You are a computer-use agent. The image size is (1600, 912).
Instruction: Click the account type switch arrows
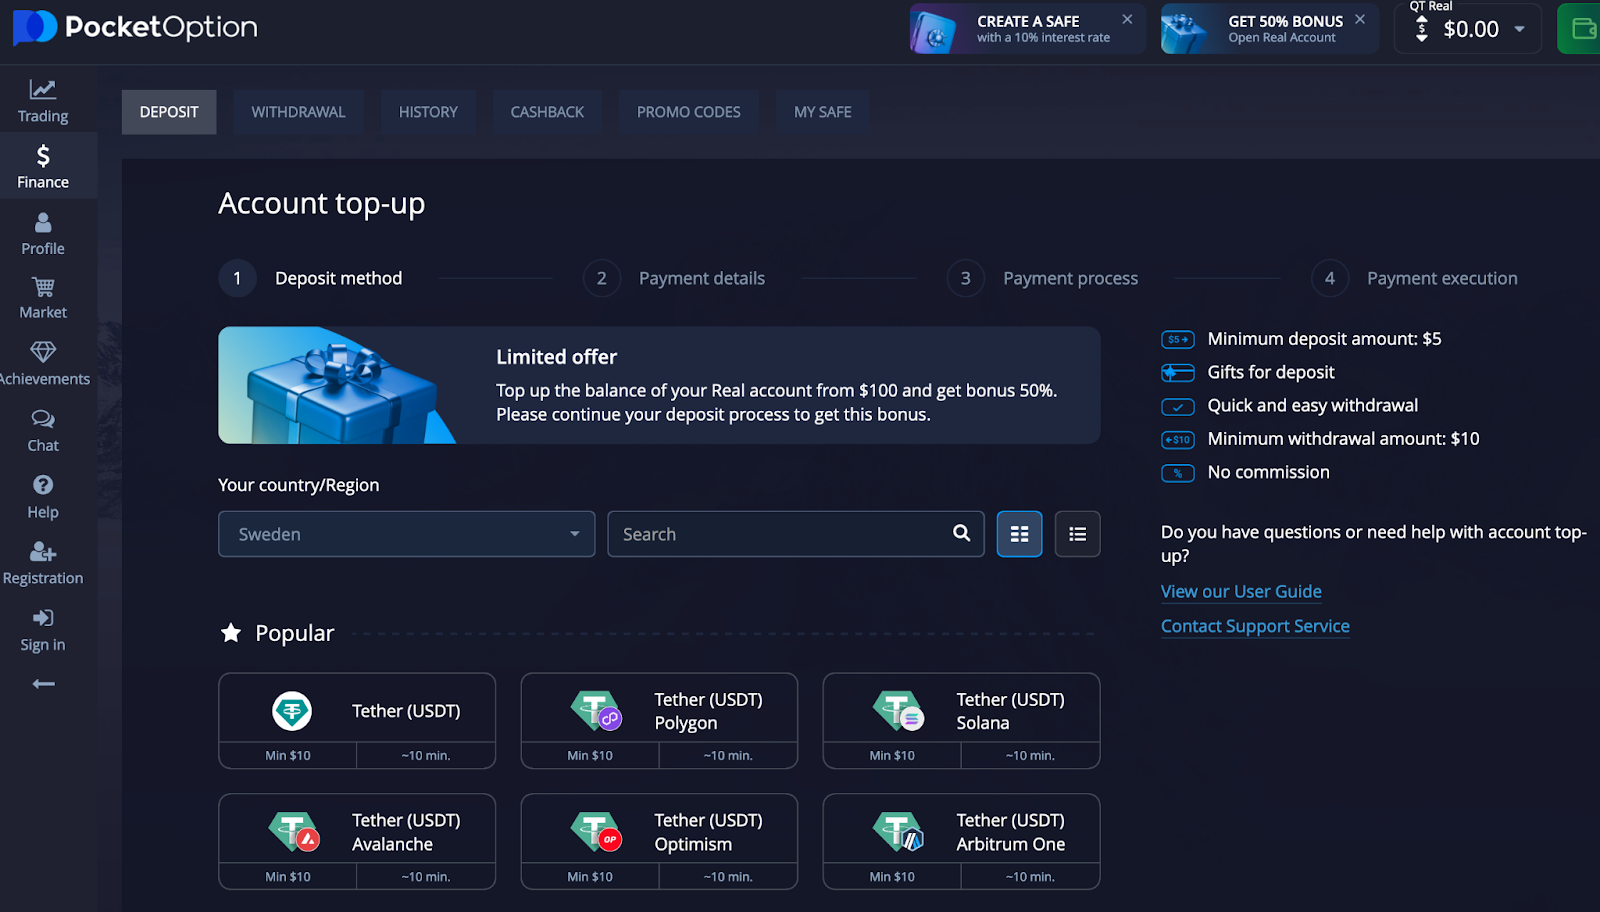(1422, 29)
